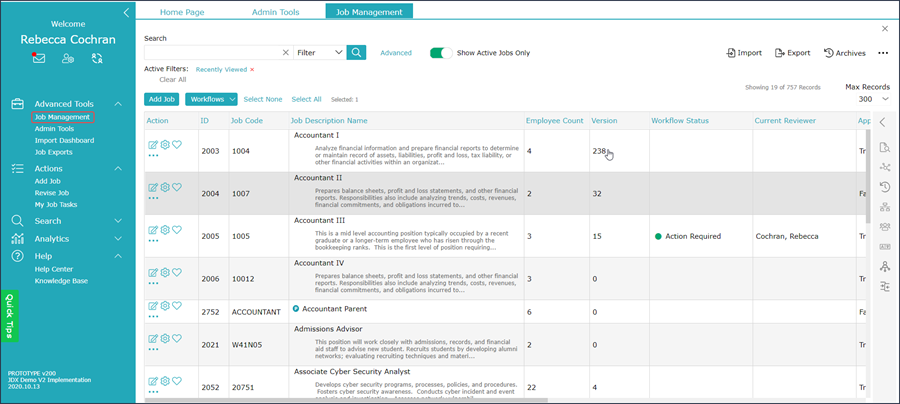Favorite Accountant III with the heart icon
This screenshot has height=404, width=900.
pyautogui.click(x=177, y=229)
